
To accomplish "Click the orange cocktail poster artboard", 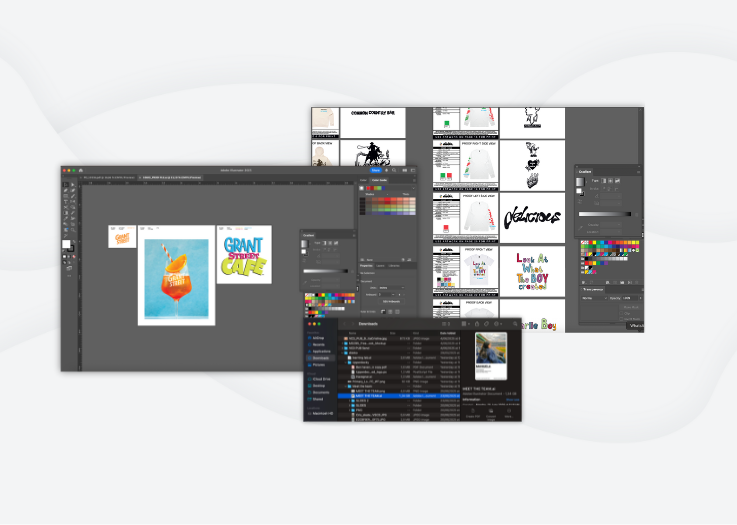I will pyautogui.click(x=176, y=275).
